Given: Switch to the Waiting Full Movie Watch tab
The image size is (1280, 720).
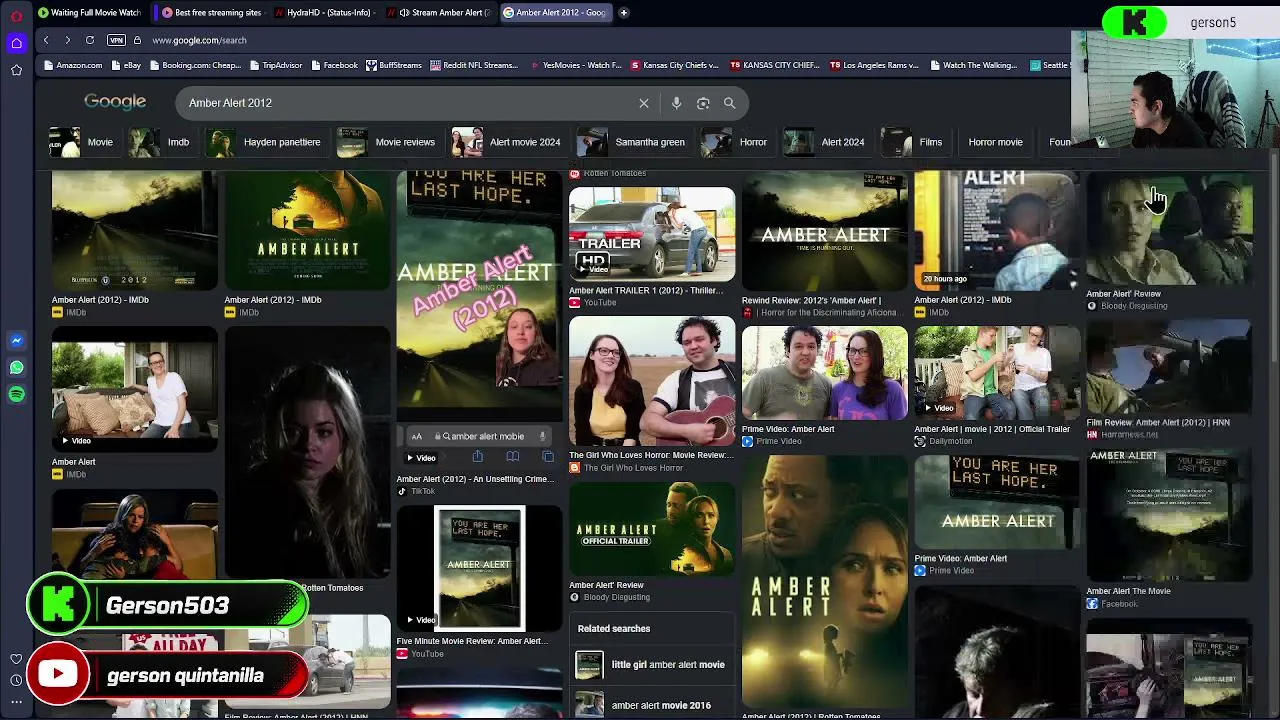Looking at the screenshot, I should tap(90, 13).
